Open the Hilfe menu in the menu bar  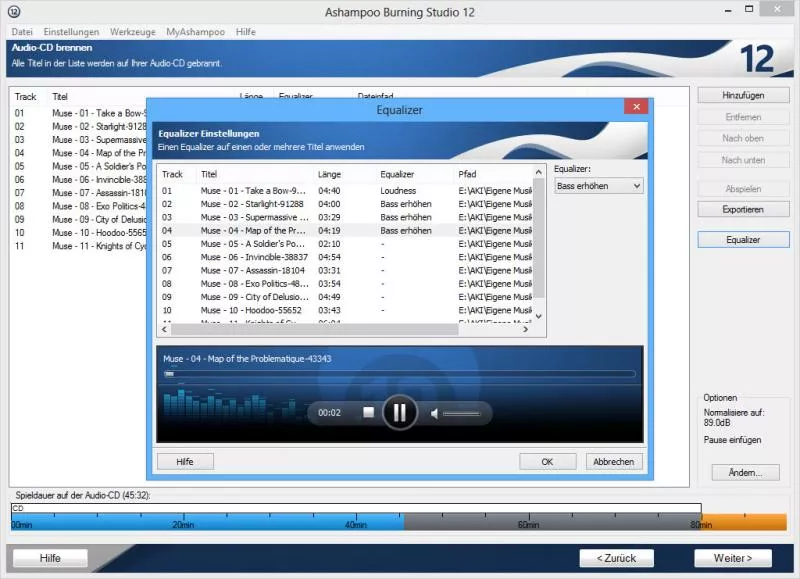[x=245, y=32]
